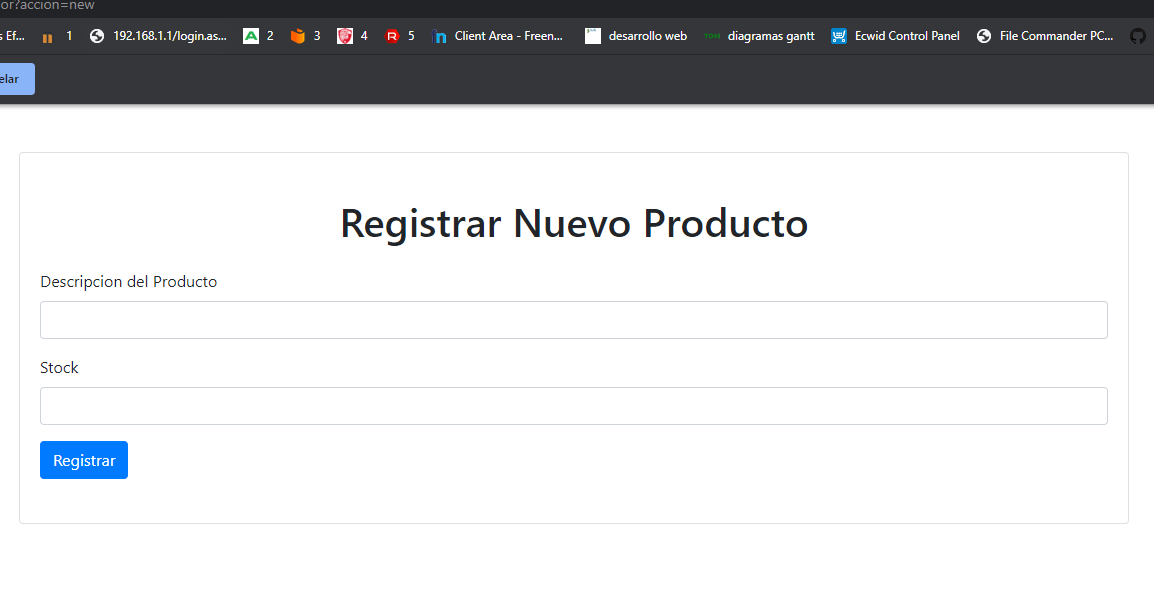Viewport: 1154px width, 614px height.
Task: Open the desarrollo web bookmark
Action: [x=648, y=35]
